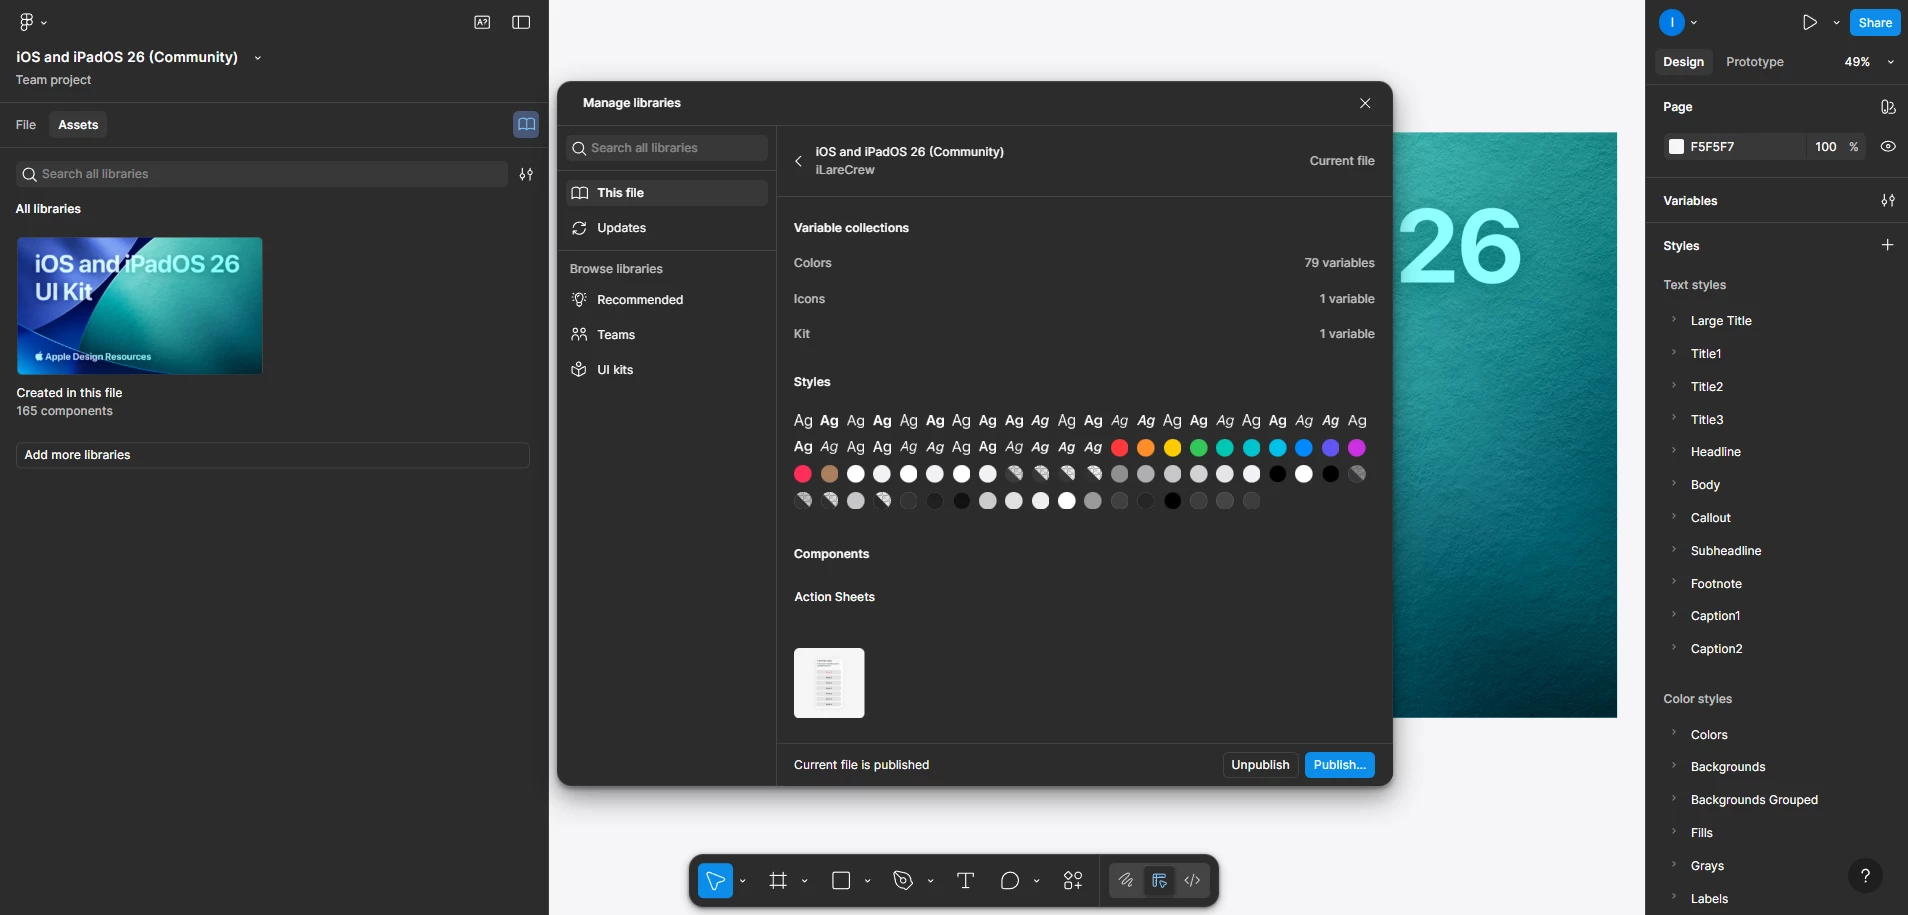This screenshot has width=1908, height=915.
Task: Open the Action Sheets component thumbnail
Action: tap(829, 683)
